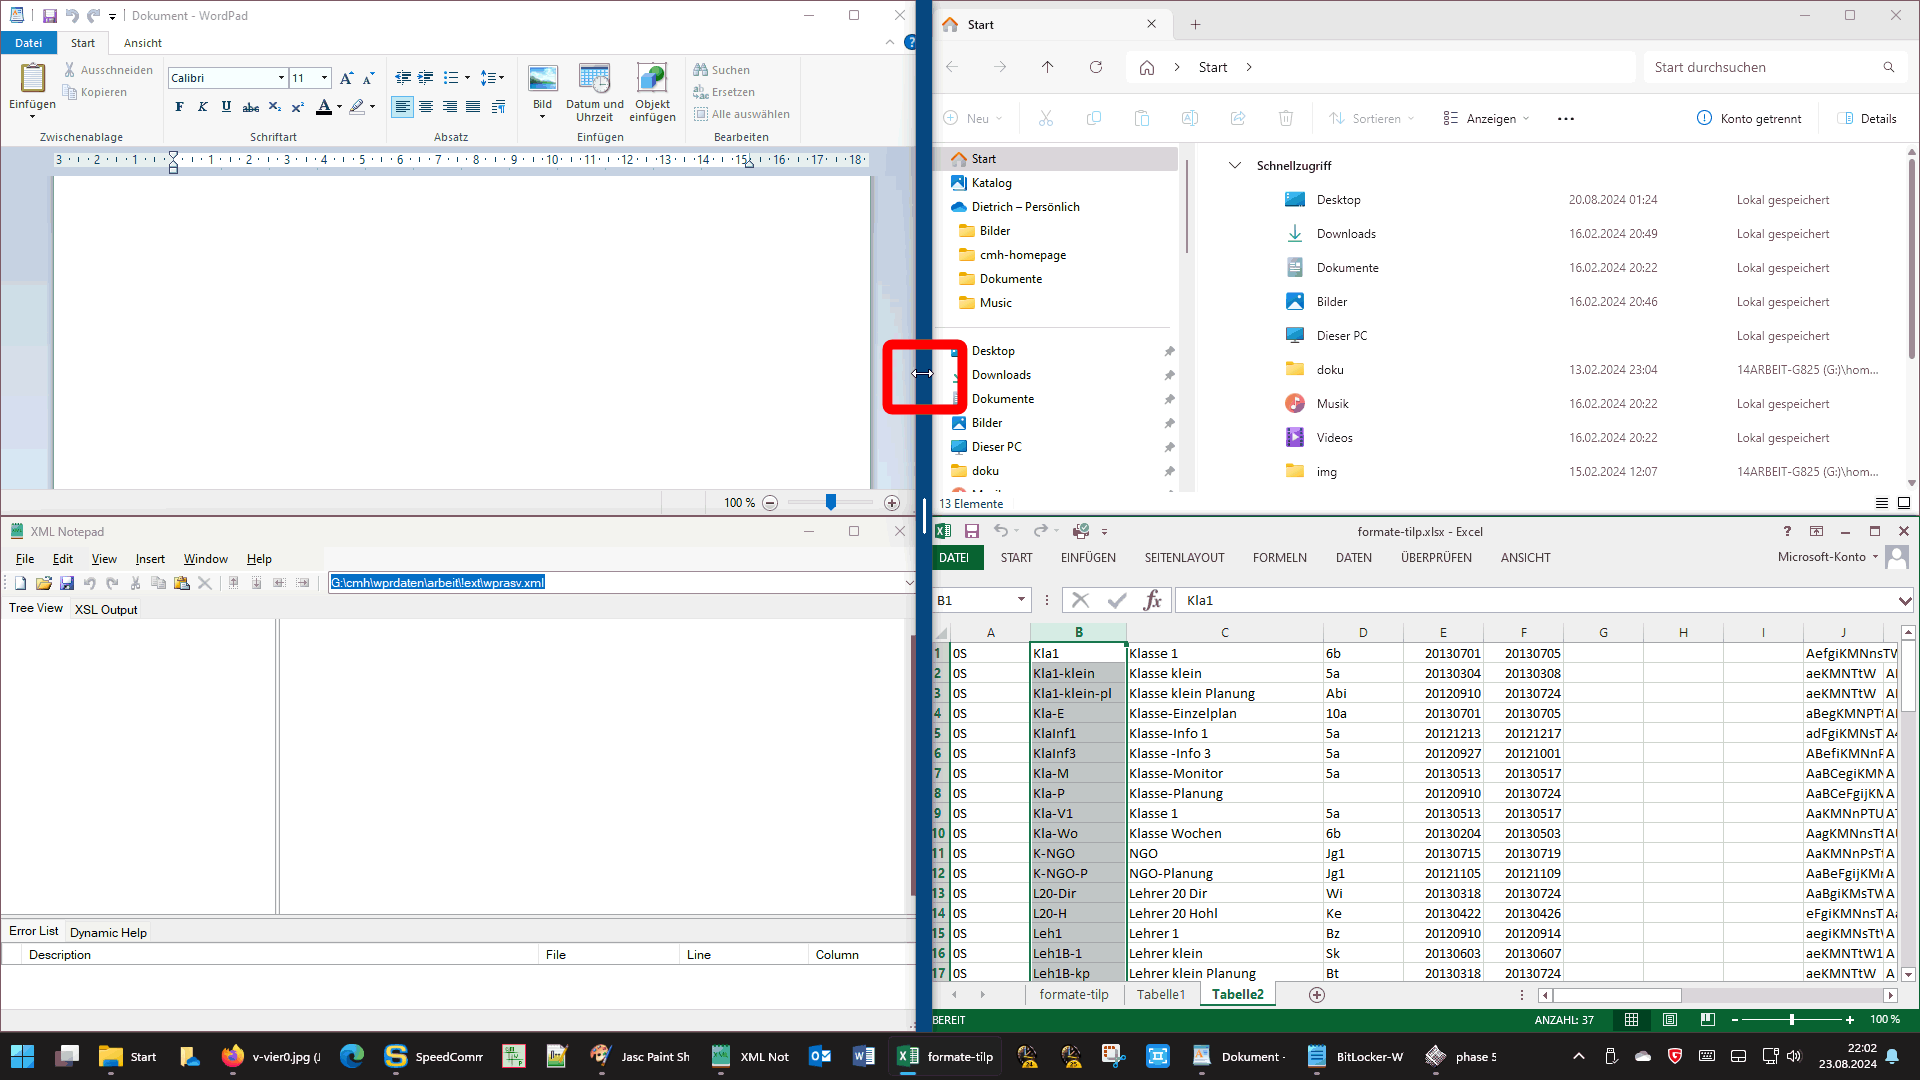Click the WordPad zoom slider handle
Screen dimensions: 1920x1080
point(830,502)
